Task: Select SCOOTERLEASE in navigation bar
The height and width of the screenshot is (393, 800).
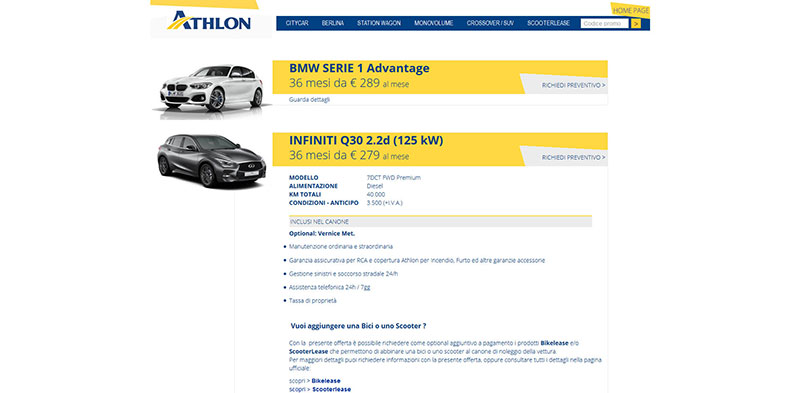Action: click(x=548, y=23)
